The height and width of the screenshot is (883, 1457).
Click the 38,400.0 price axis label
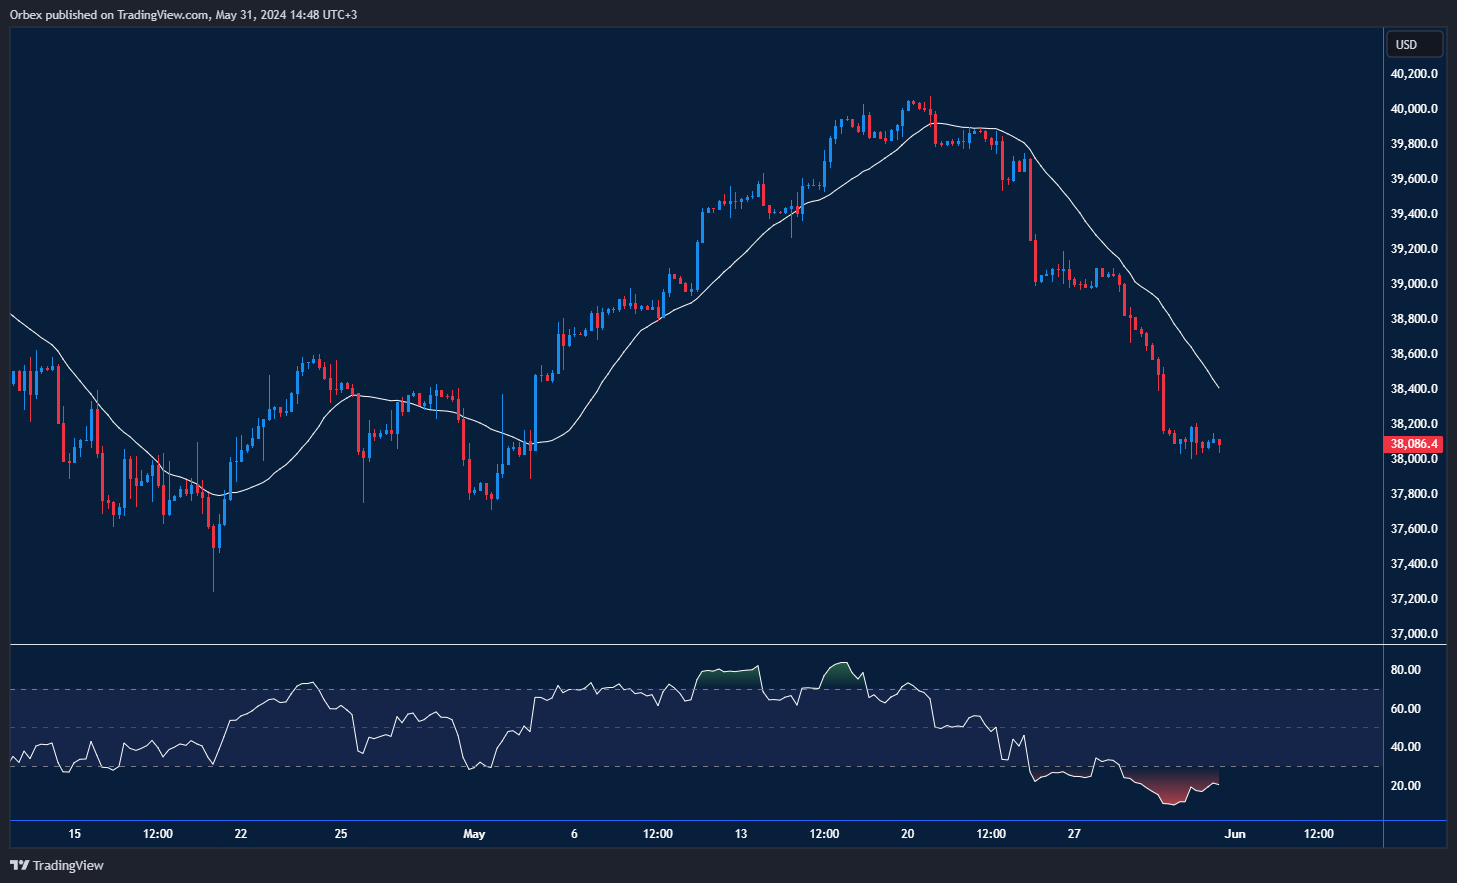(1414, 389)
